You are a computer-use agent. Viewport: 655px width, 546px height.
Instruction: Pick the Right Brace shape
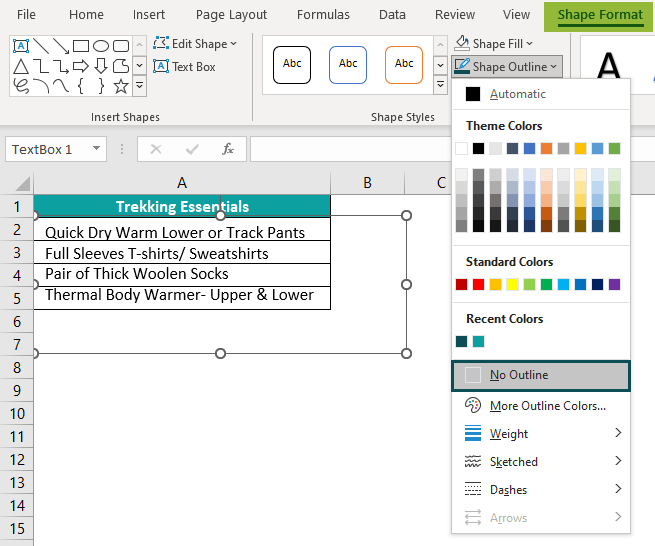tap(101, 86)
